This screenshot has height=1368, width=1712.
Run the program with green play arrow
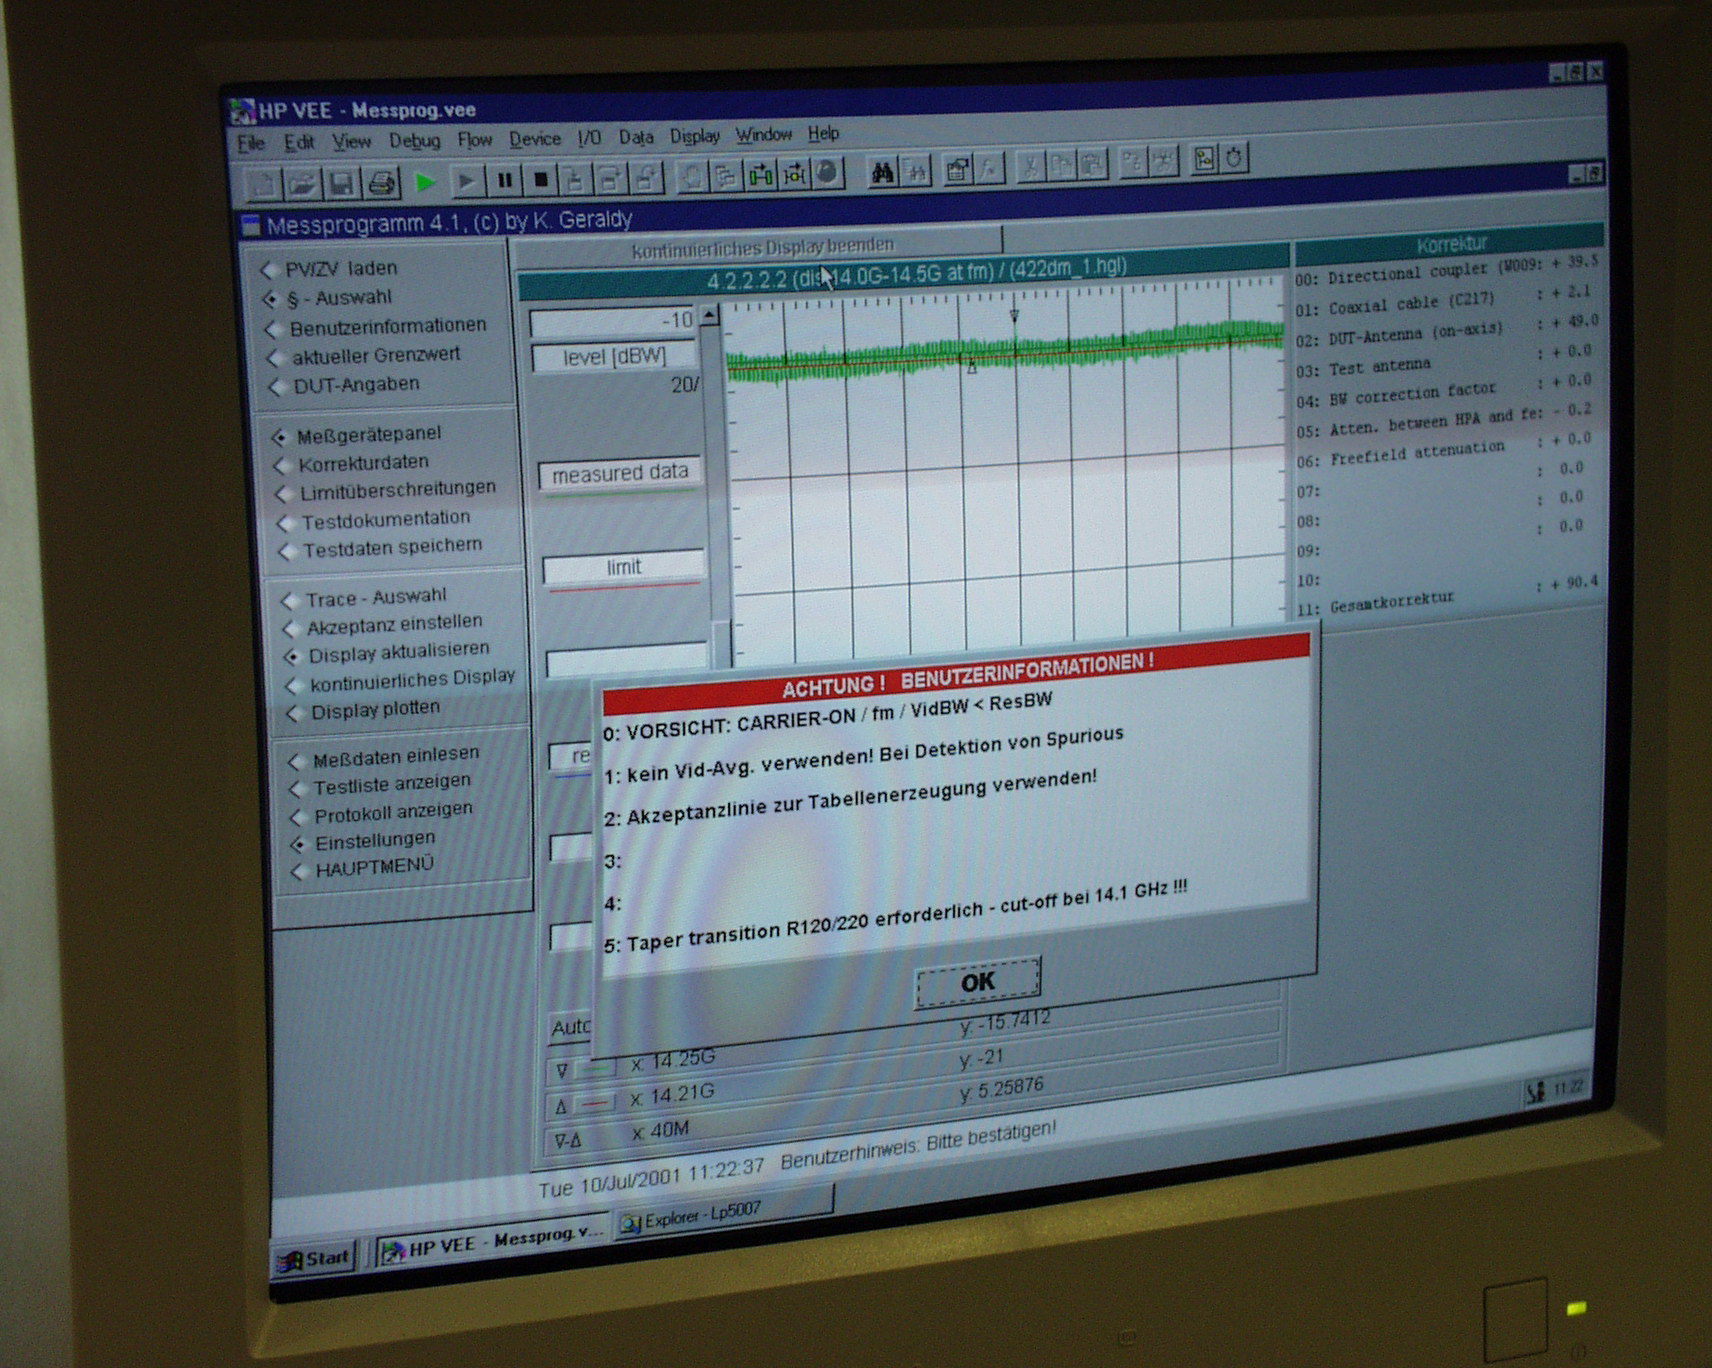point(425,182)
